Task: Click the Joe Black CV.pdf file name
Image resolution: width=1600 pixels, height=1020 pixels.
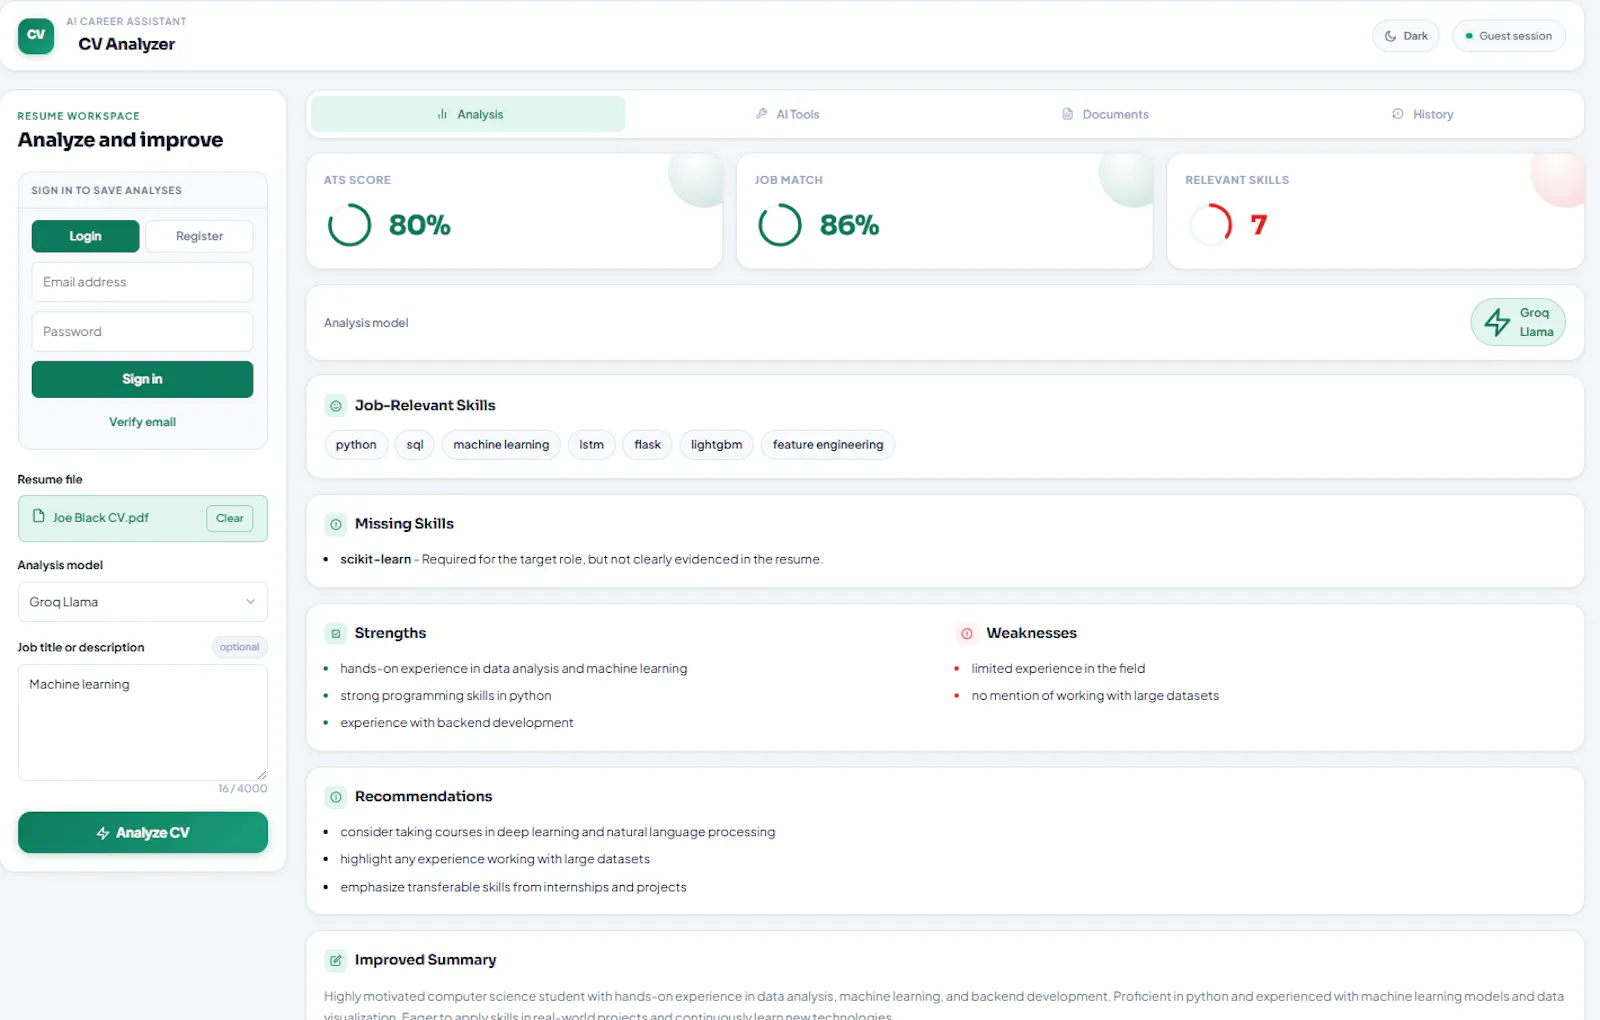Action: point(100,518)
